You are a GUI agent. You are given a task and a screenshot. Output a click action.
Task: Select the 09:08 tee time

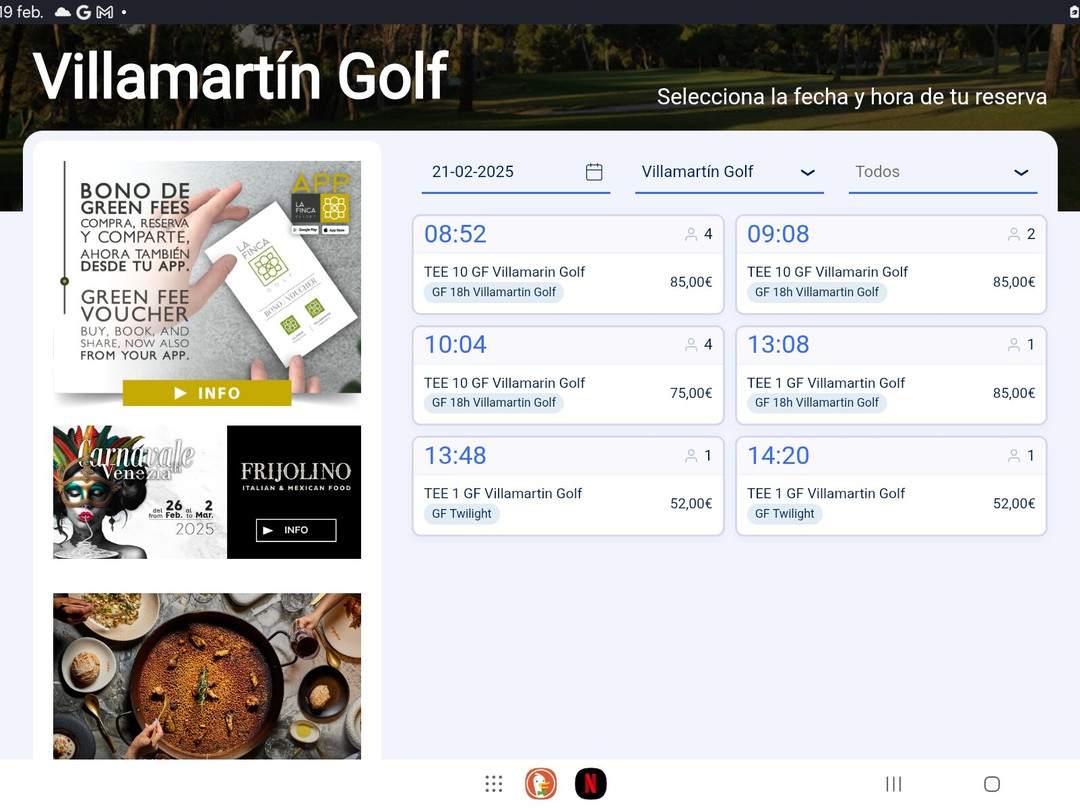[x=891, y=265]
